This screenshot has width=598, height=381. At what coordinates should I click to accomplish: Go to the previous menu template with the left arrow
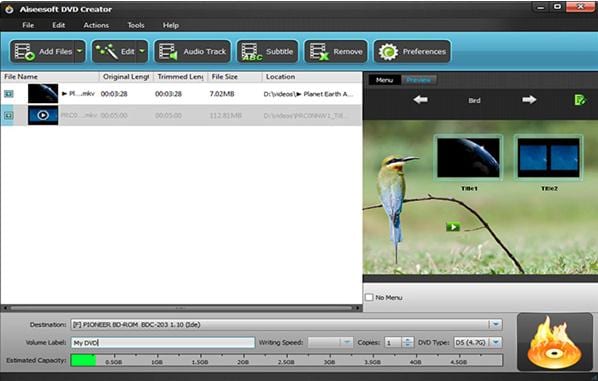[x=420, y=100]
